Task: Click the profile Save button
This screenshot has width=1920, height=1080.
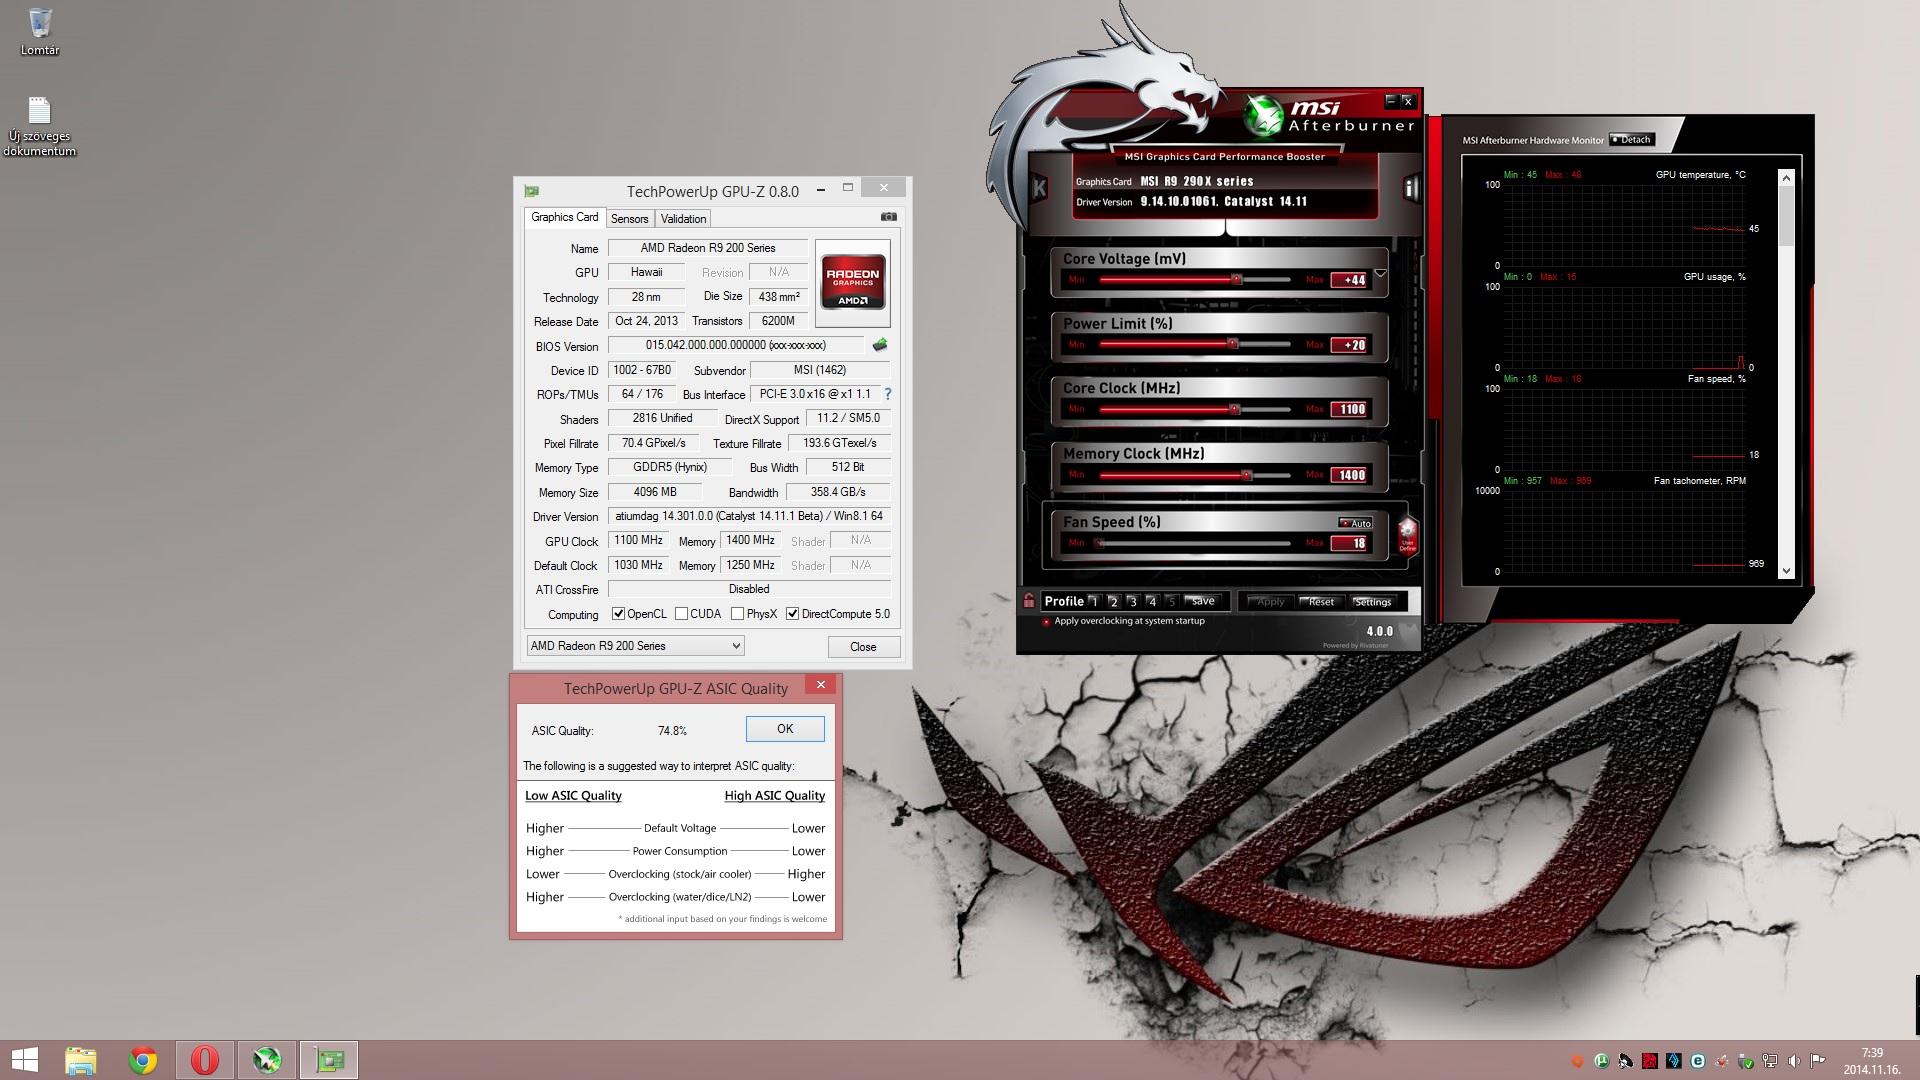Action: [x=1203, y=601]
